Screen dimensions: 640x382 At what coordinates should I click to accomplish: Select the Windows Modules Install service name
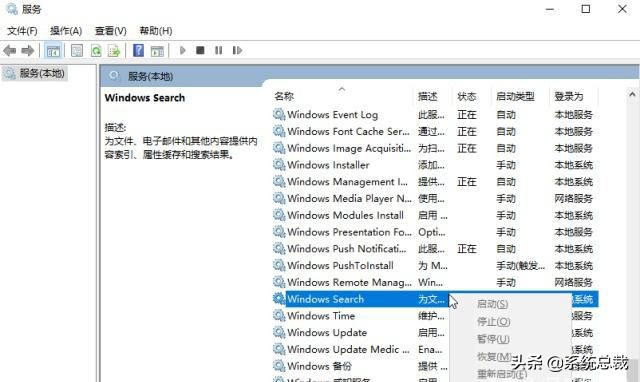(345, 215)
